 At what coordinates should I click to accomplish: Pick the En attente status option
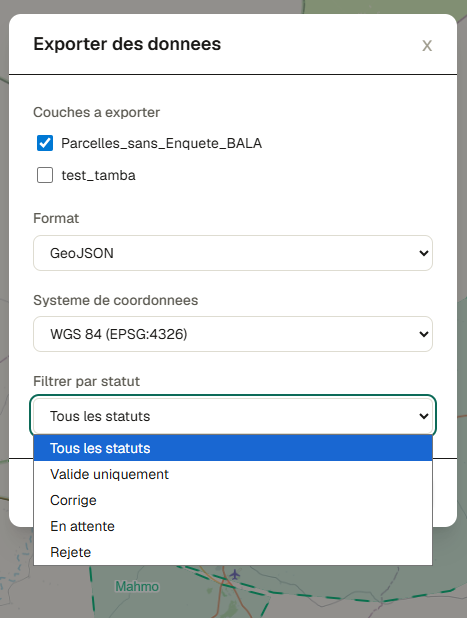(233, 526)
